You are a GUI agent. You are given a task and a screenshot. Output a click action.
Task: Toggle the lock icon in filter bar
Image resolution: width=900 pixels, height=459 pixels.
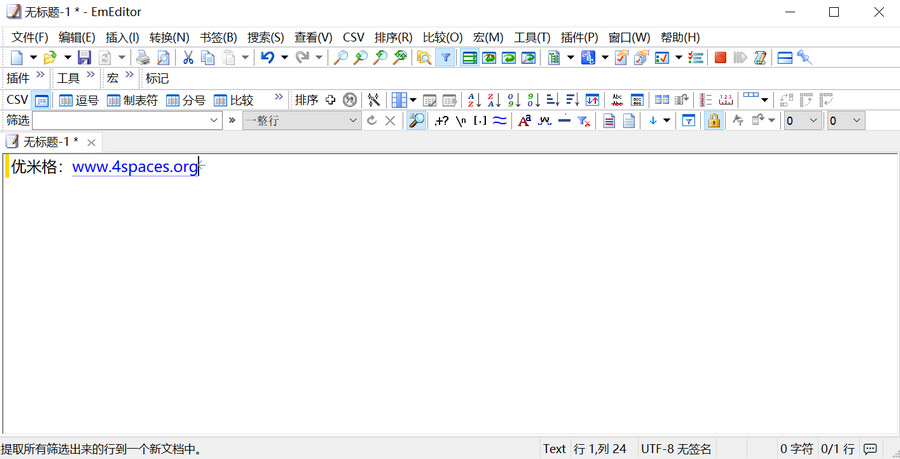[x=714, y=121]
